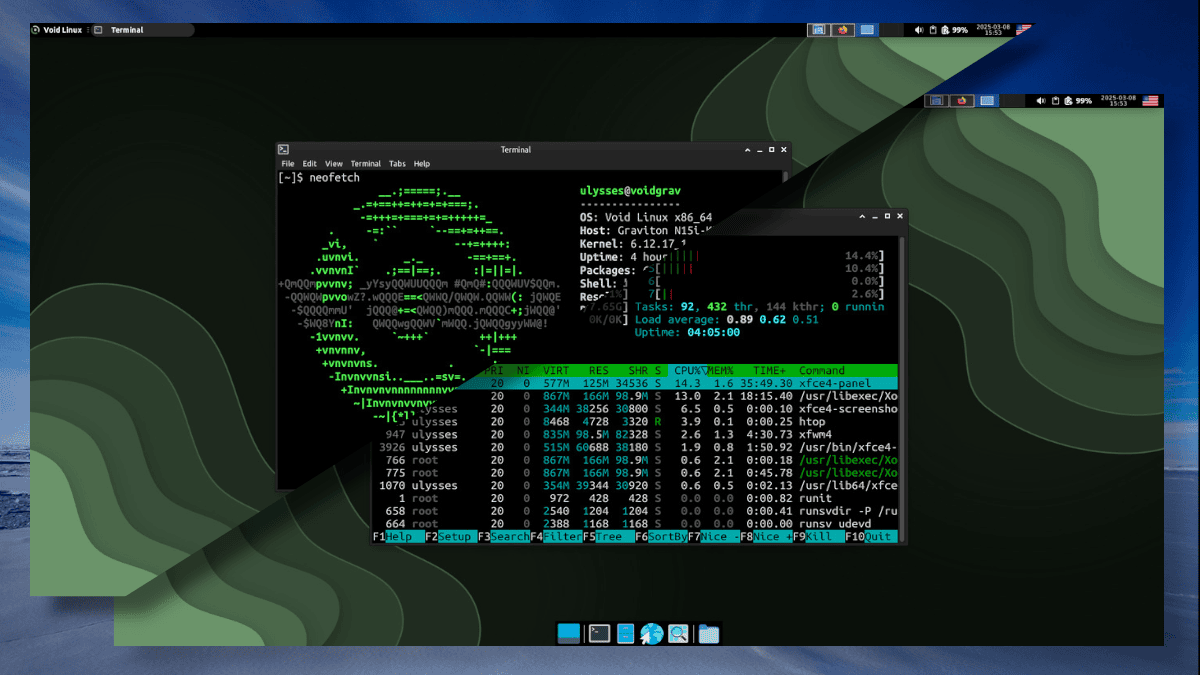Click the CPU usage meter bar in htop
The width and height of the screenshot is (1200, 675).
pos(790,256)
